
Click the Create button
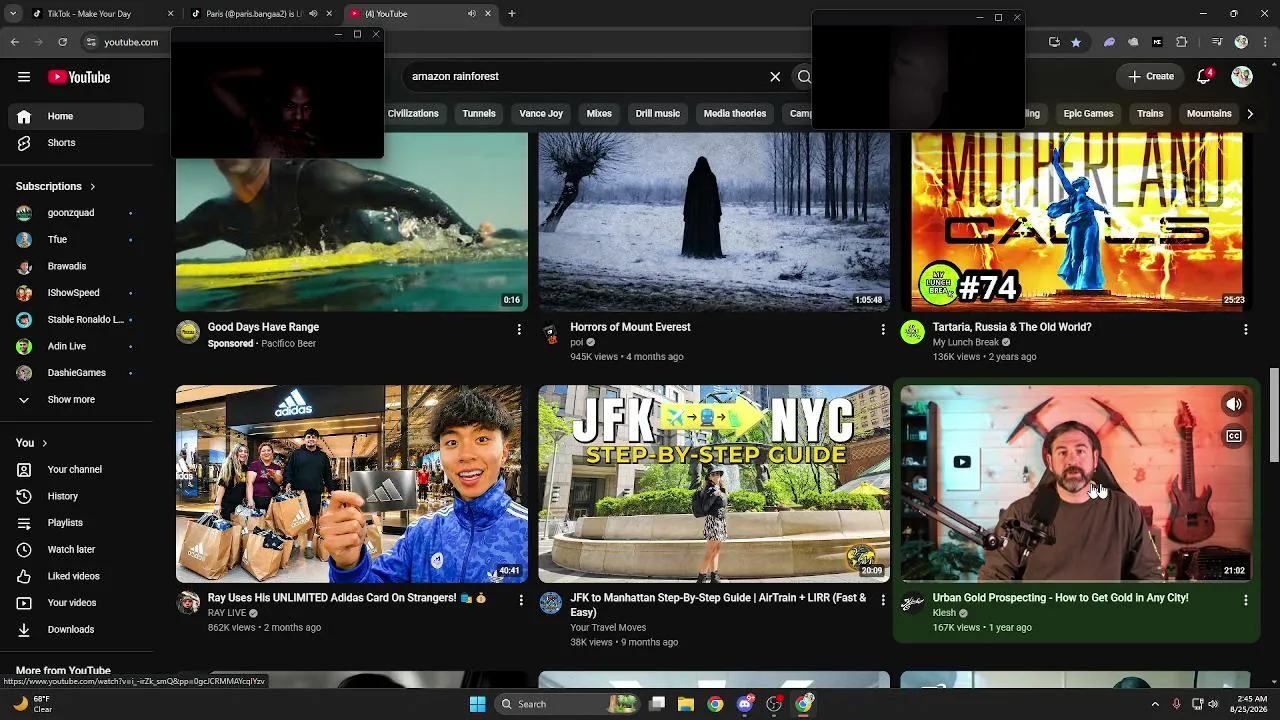[1150, 76]
